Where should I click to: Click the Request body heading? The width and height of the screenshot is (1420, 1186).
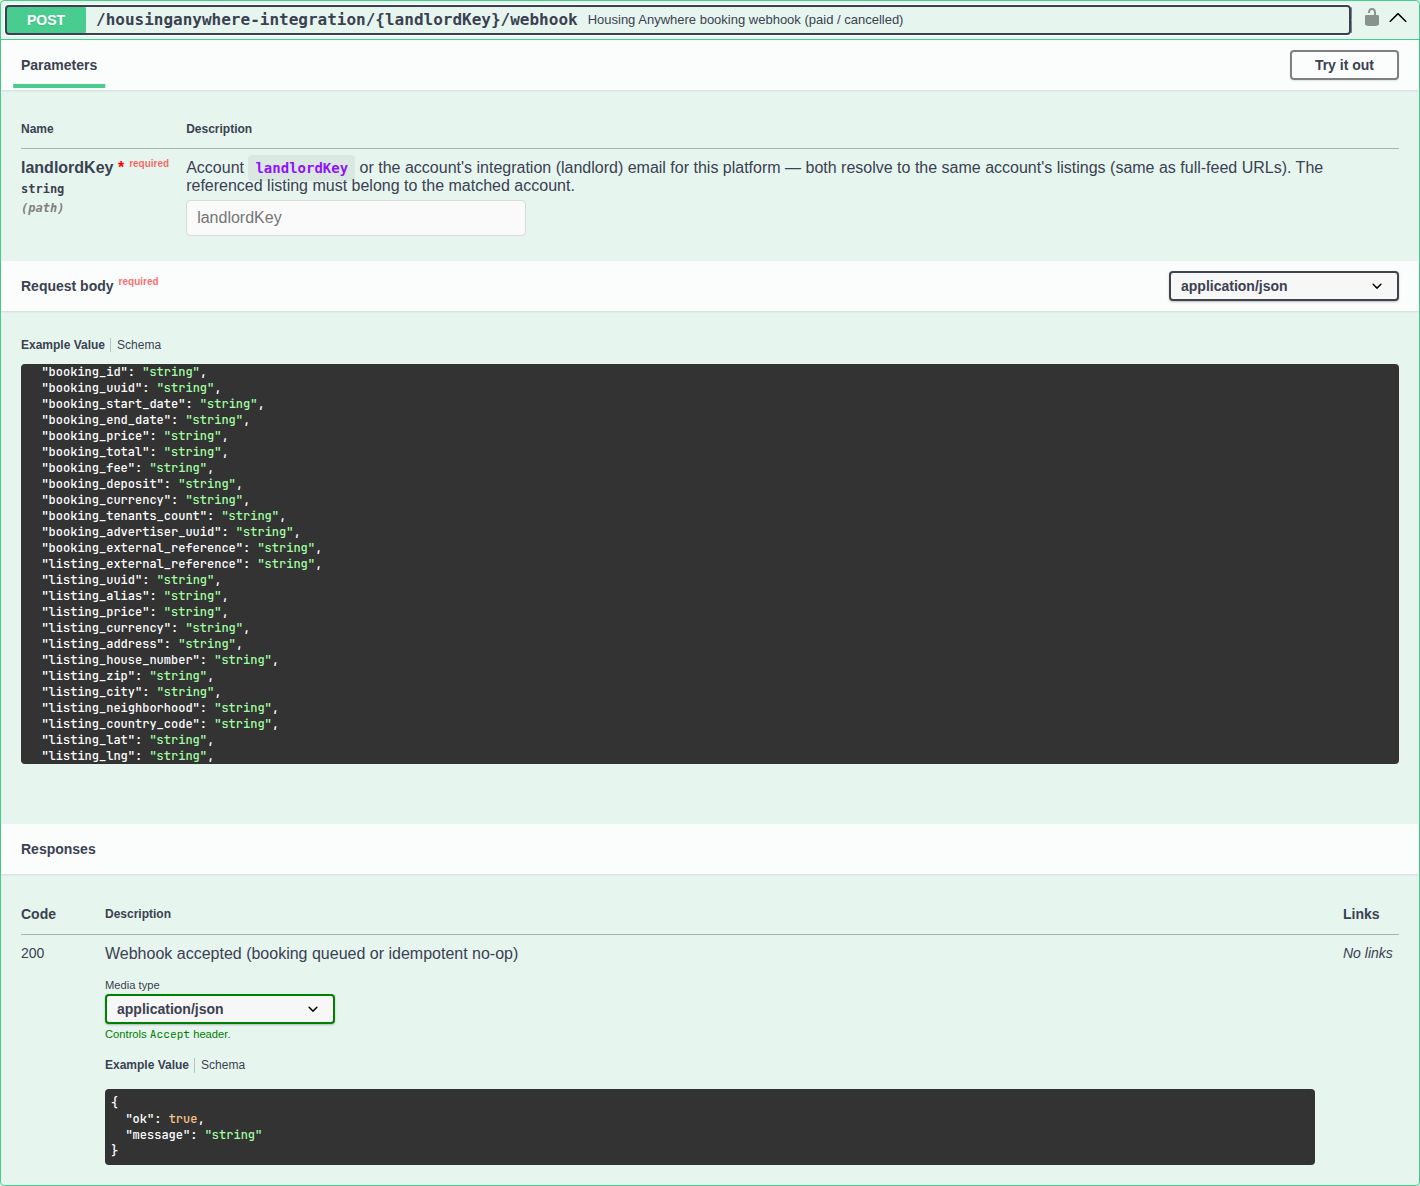pos(67,286)
